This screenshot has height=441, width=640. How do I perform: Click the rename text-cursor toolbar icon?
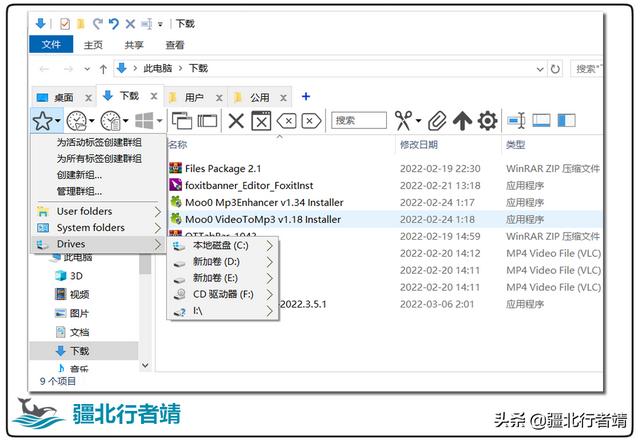[516, 121]
